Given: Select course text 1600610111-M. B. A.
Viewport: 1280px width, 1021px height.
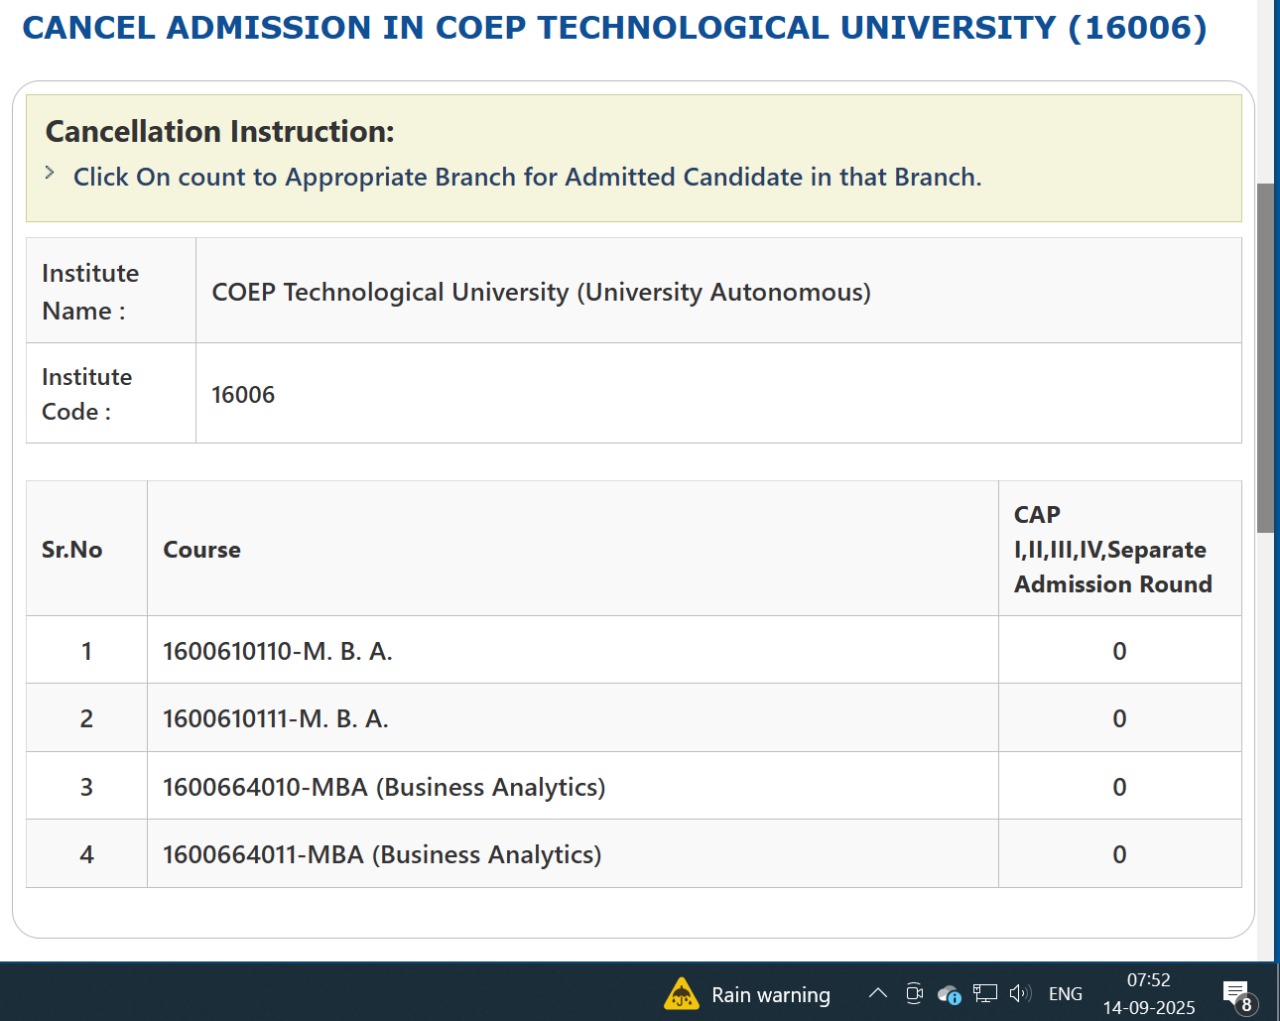Looking at the screenshot, I should coord(275,719).
